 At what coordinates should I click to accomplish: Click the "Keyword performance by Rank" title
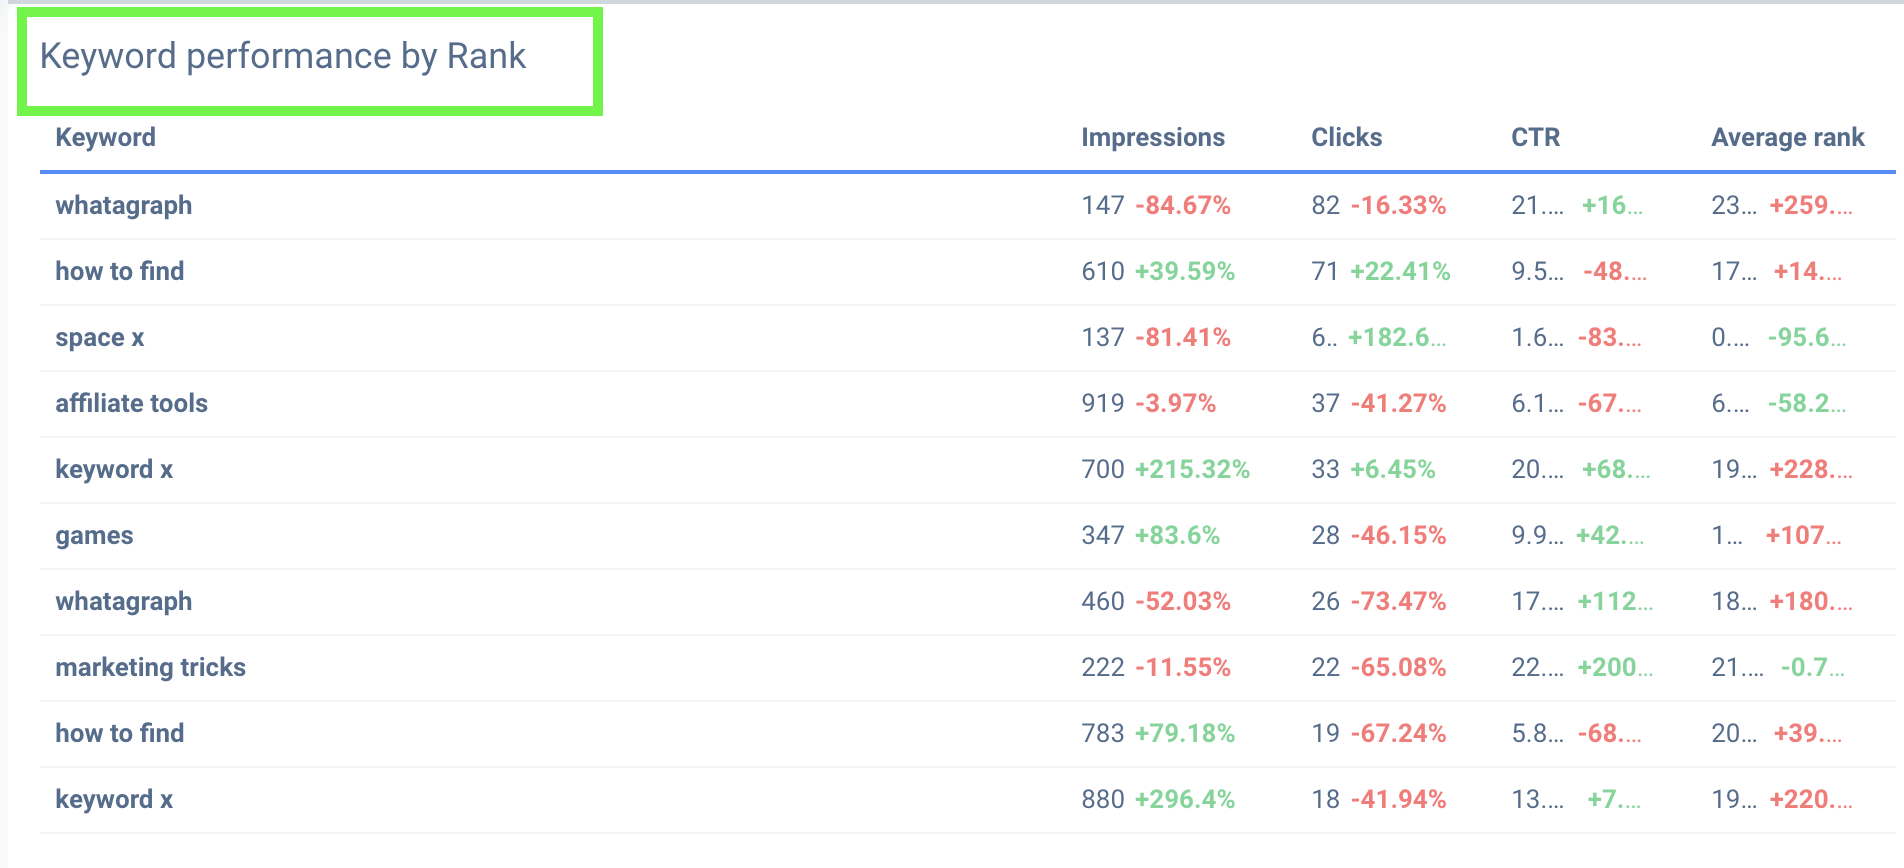tap(283, 57)
